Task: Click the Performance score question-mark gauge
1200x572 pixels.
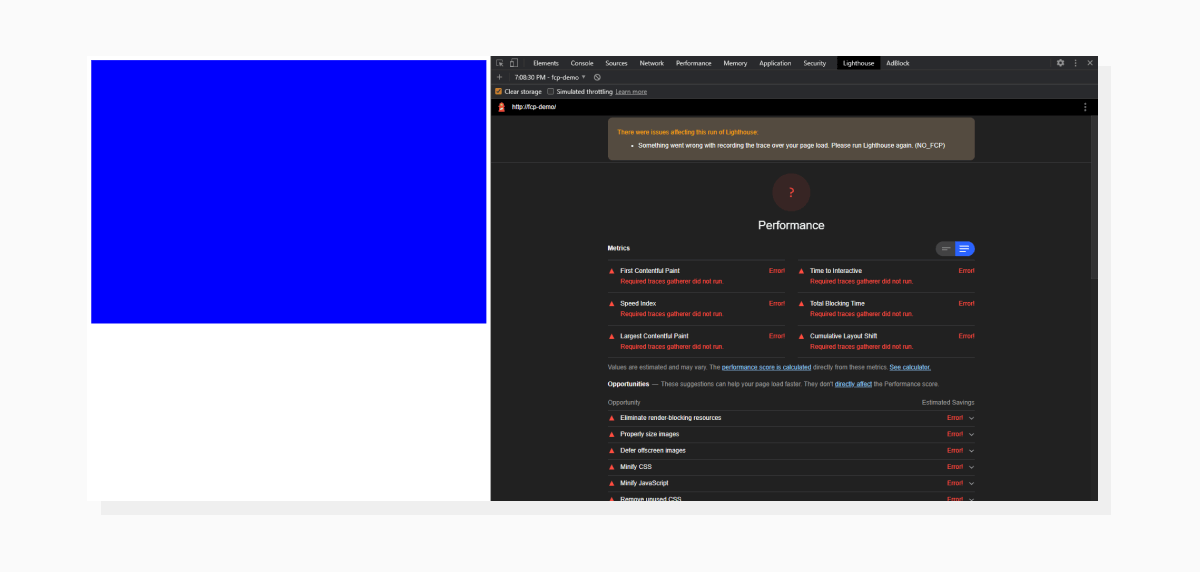Action: click(791, 192)
